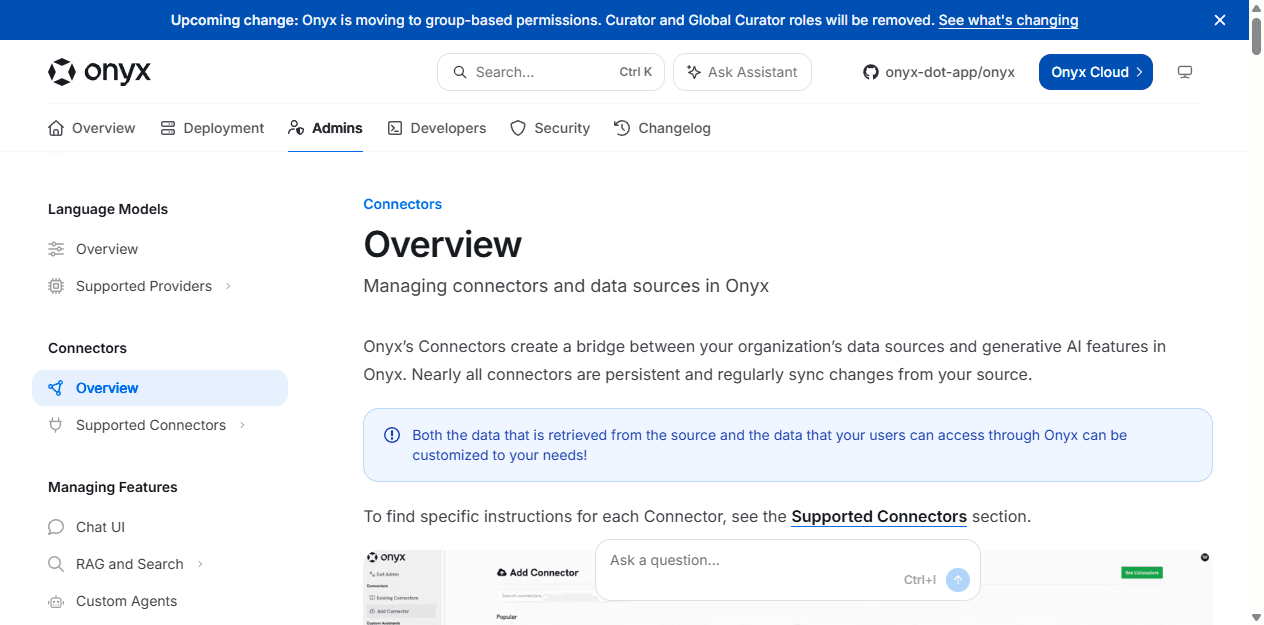Screen dimensions: 1264x625
Task: Click the magnifier icon by RAG and Search
Action: pos(56,564)
